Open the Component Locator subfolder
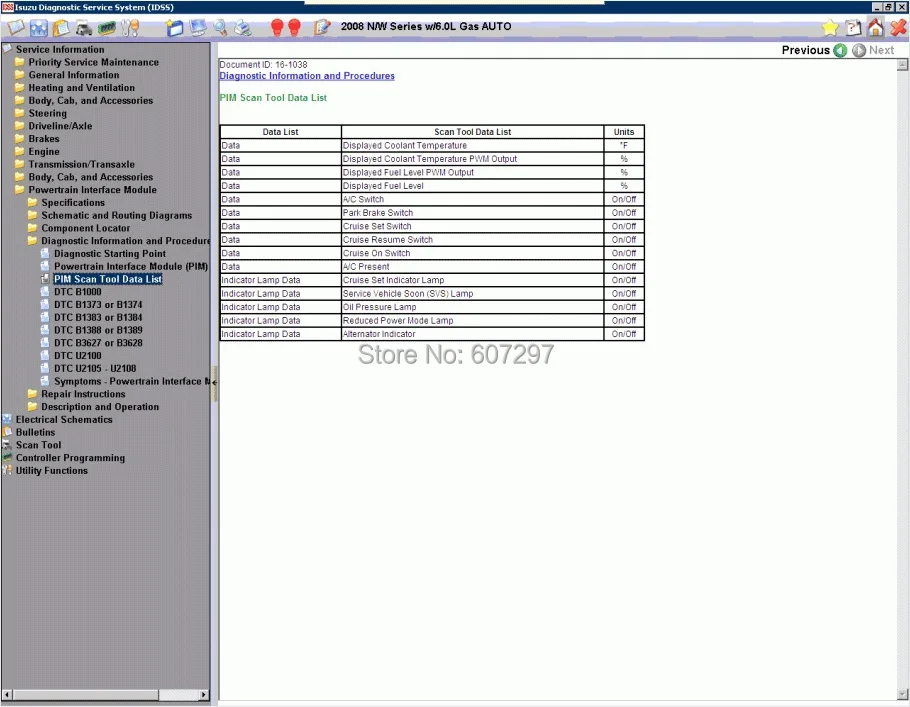This screenshot has width=910, height=707. 85,228
